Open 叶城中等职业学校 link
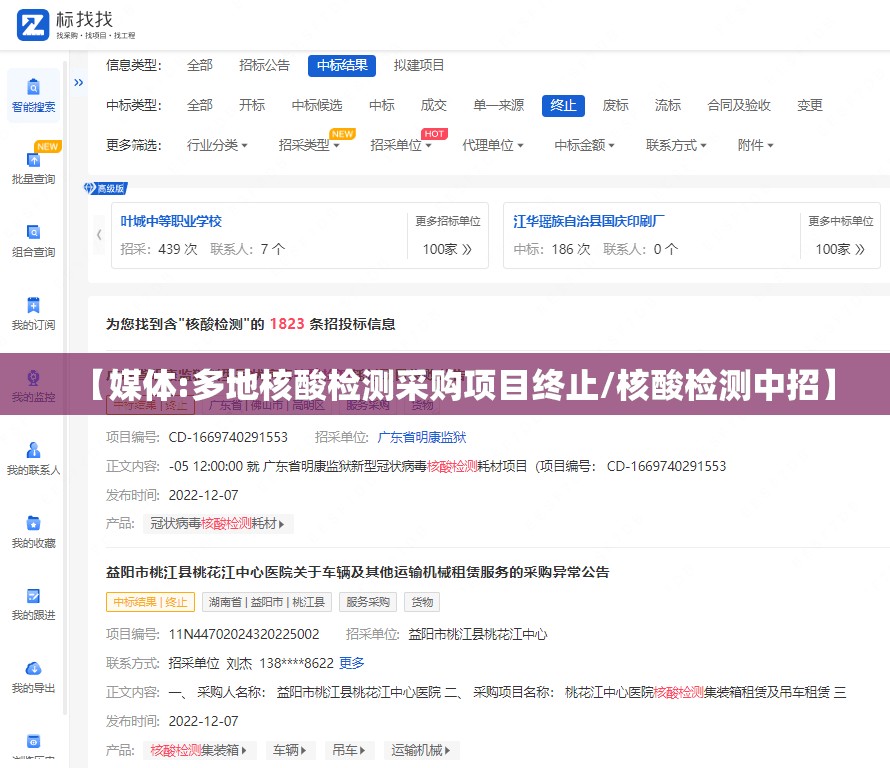The width and height of the screenshot is (890, 768). [x=171, y=221]
